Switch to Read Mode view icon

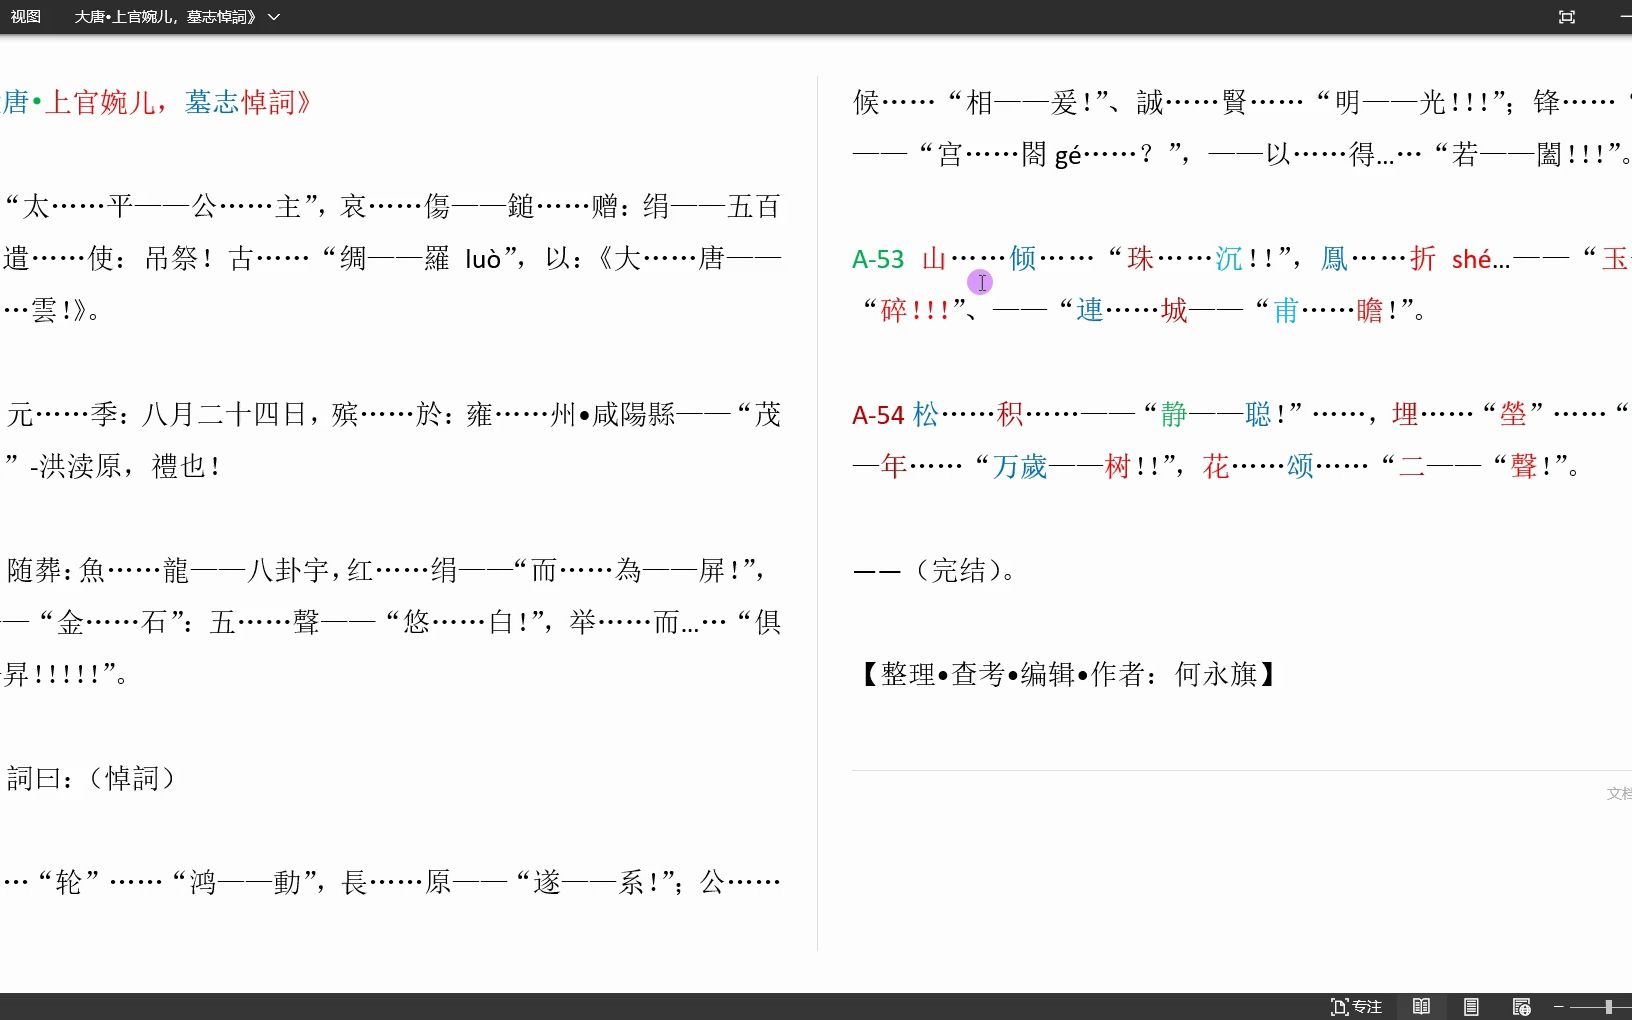pos(1421,1007)
